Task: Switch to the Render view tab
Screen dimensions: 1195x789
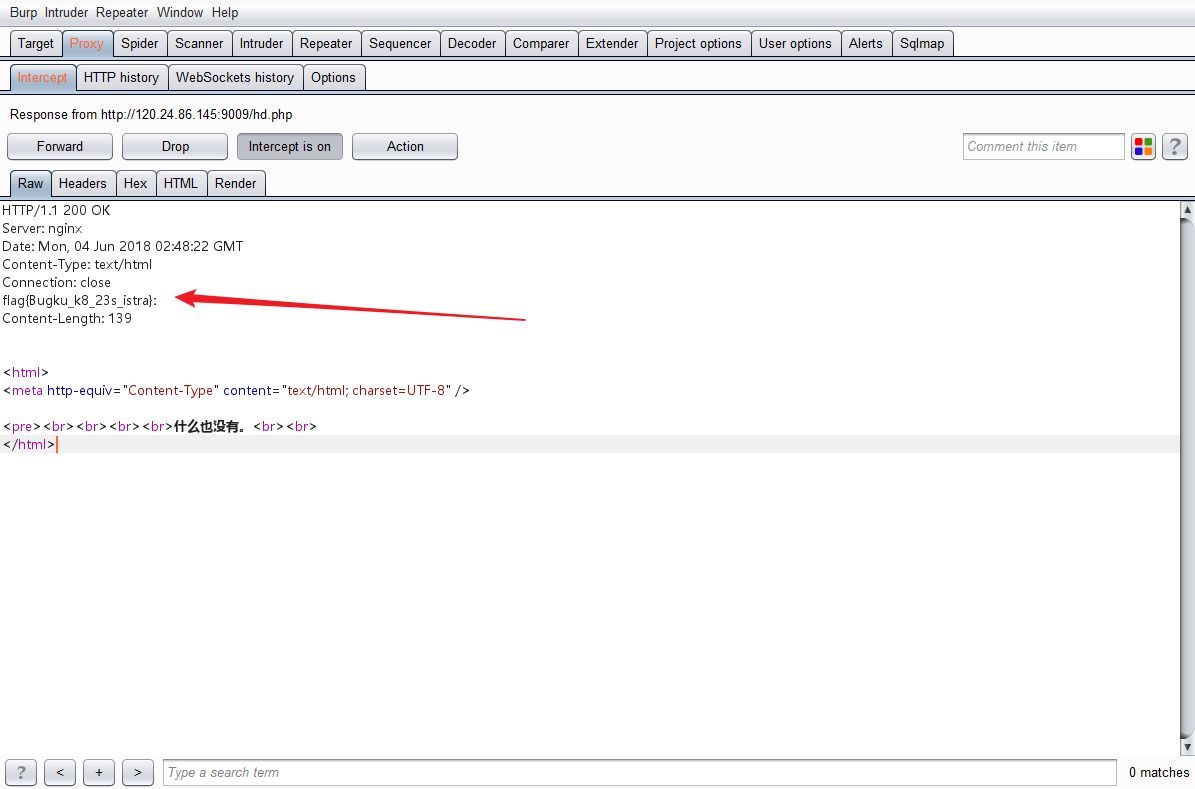Action: click(235, 183)
